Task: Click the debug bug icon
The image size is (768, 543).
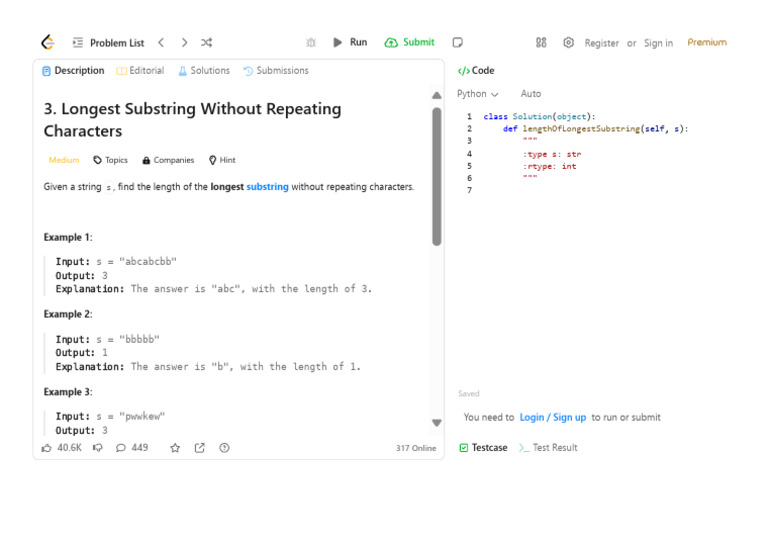Action: pyautogui.click(x=311, y=43)
